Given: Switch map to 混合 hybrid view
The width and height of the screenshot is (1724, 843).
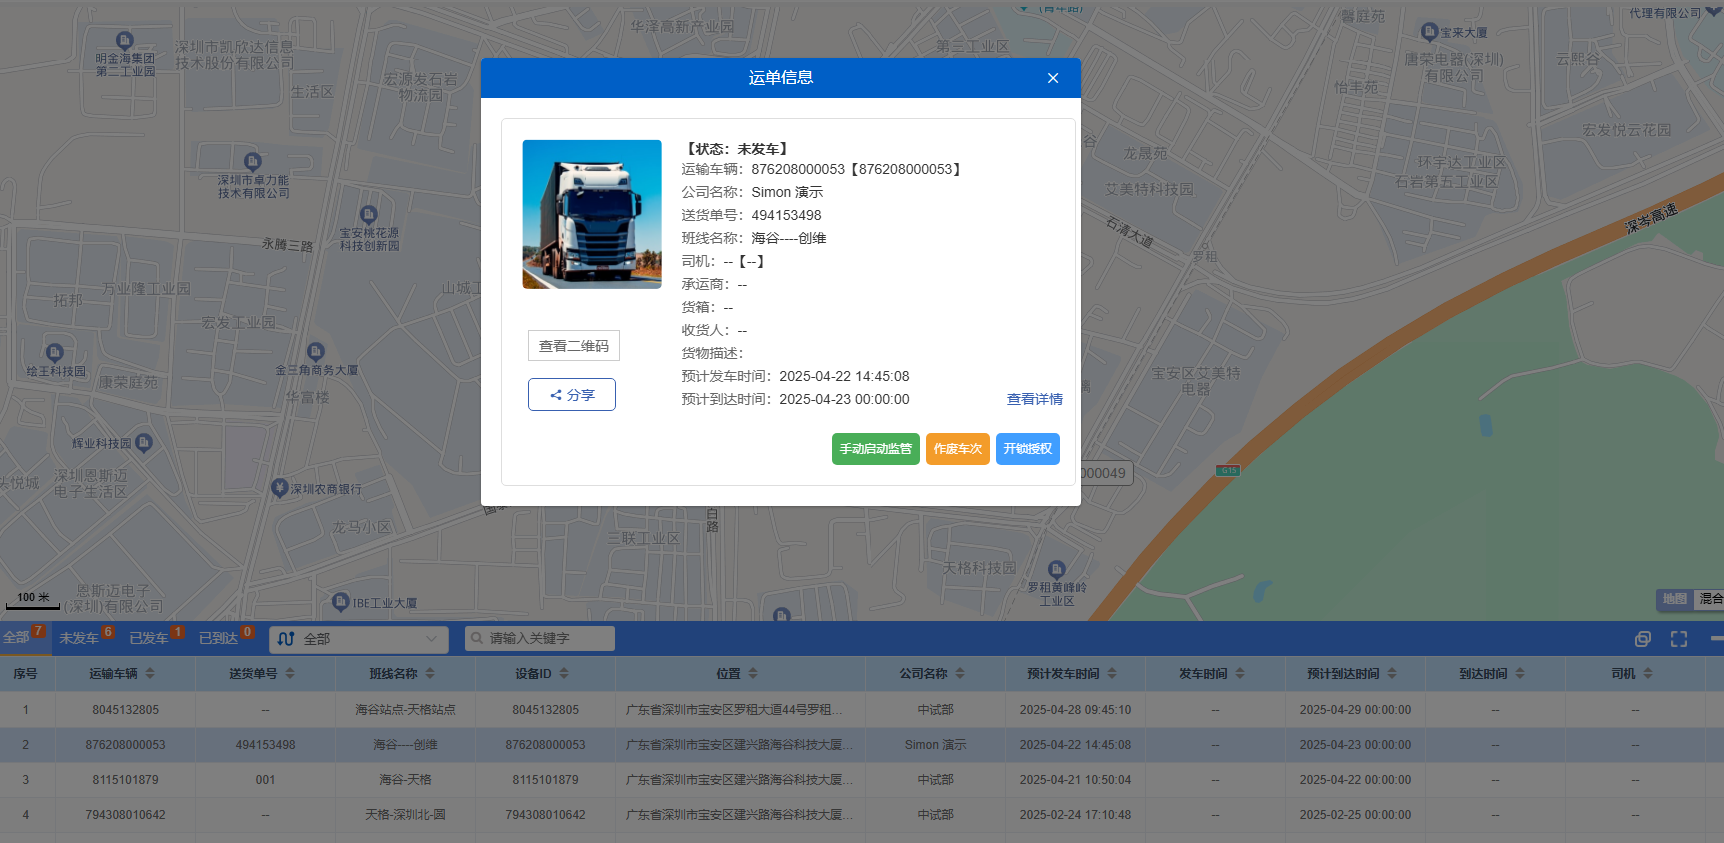Looking at the screenshot, I should (1710, 599).
